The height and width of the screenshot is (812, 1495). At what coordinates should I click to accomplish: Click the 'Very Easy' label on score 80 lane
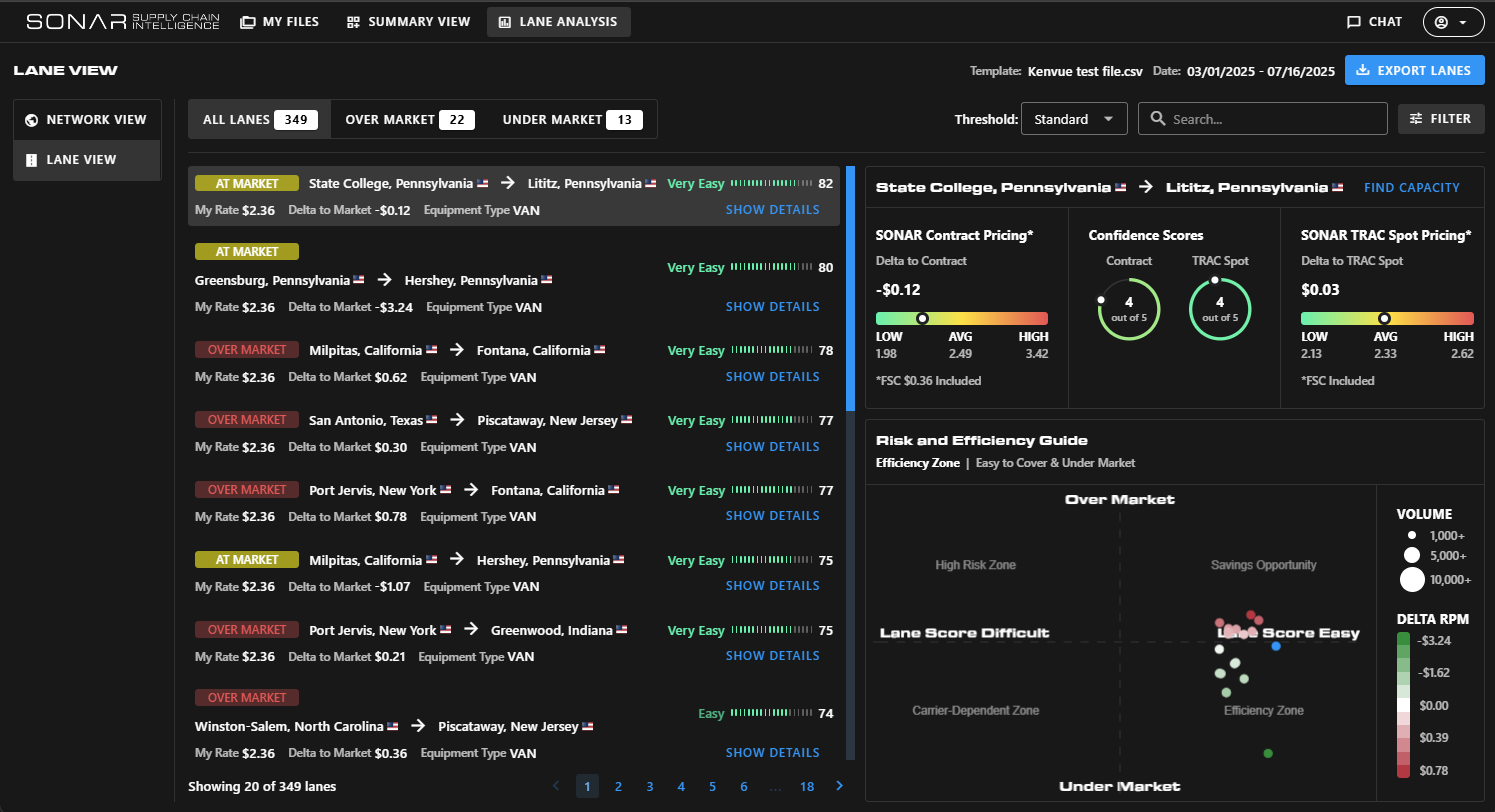click(696, 267)
